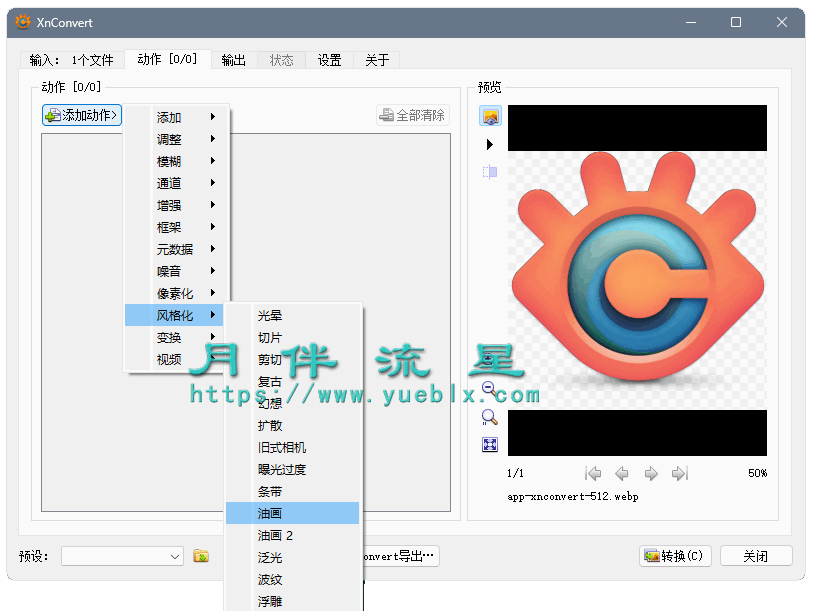Expand the 通道 submenu
The width and height of the screenshot is (815, 611).
(x=176, y=183)
